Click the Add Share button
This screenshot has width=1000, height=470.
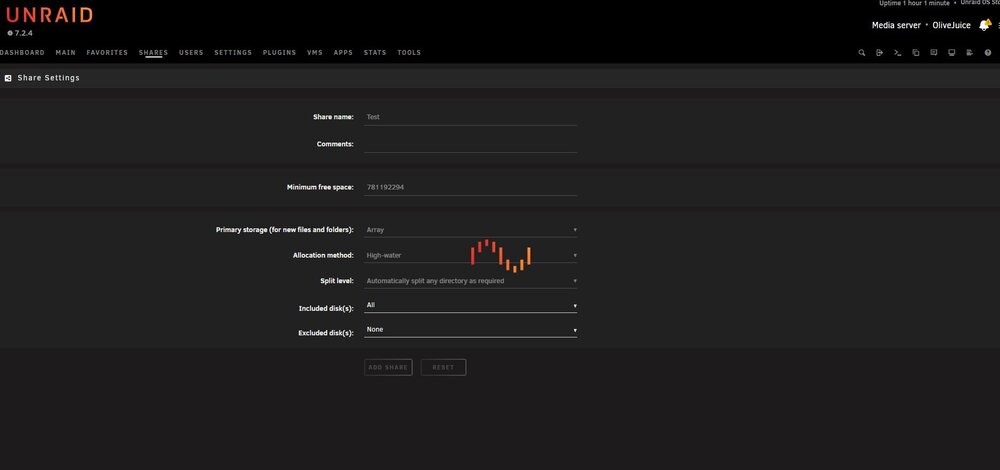(x=388, y=367)
